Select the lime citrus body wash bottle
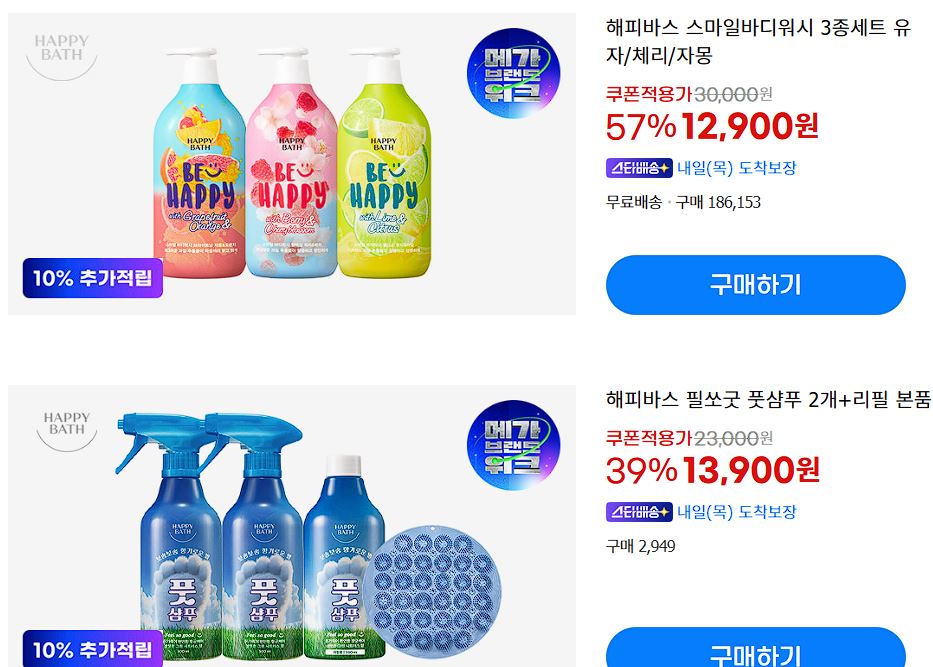The height and width of the screenshot is (667, 933). pos(384,162)
